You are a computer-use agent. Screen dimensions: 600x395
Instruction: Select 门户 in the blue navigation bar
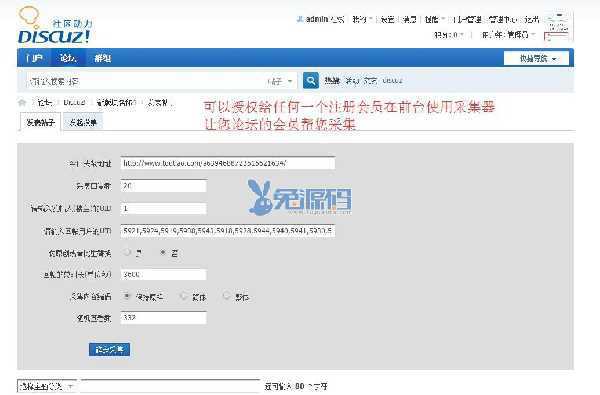(34, 58)
